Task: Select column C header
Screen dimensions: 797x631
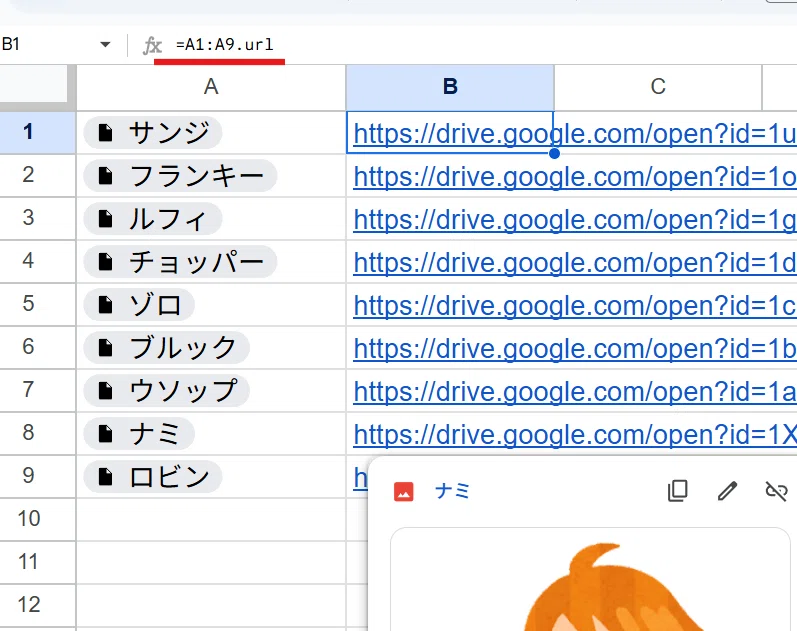Action: [658, 87]
